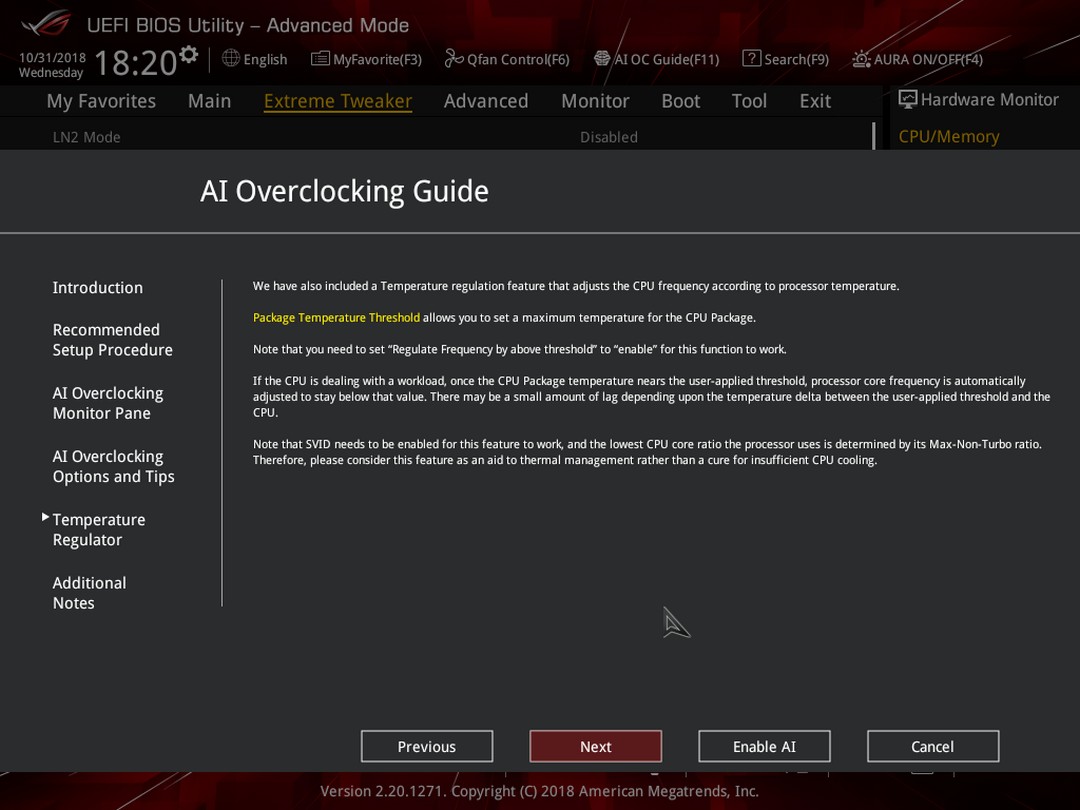Click the language globe icon
Screen dimensions: 1080x810
[x=231, y=59]
